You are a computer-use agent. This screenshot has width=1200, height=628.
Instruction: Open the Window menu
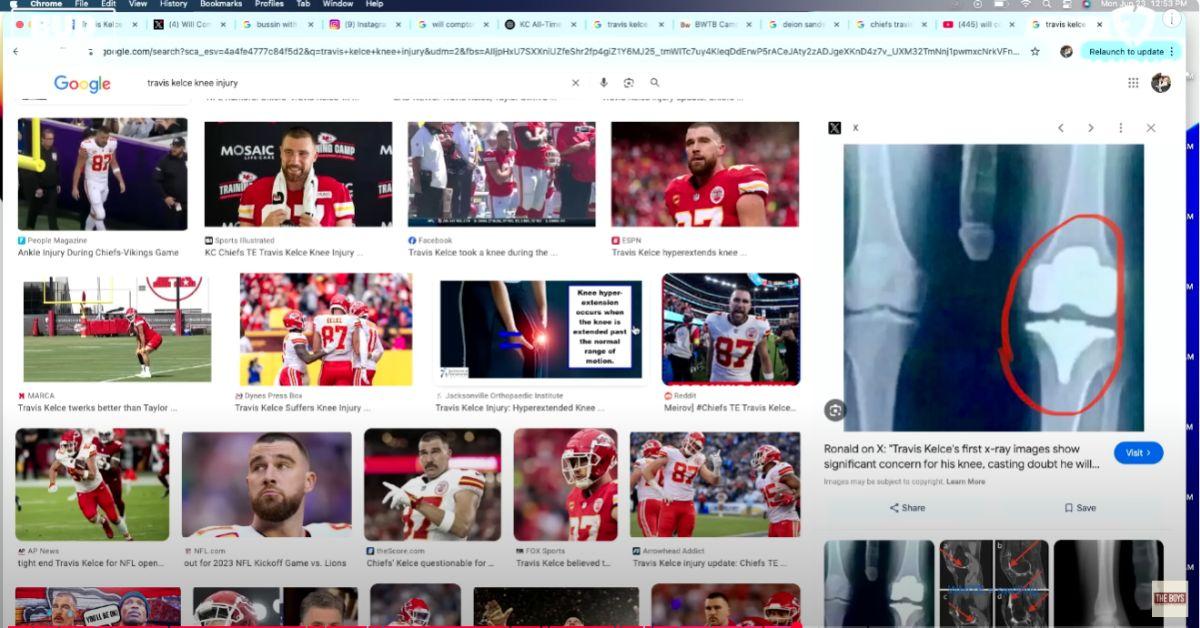coord(337,4)
